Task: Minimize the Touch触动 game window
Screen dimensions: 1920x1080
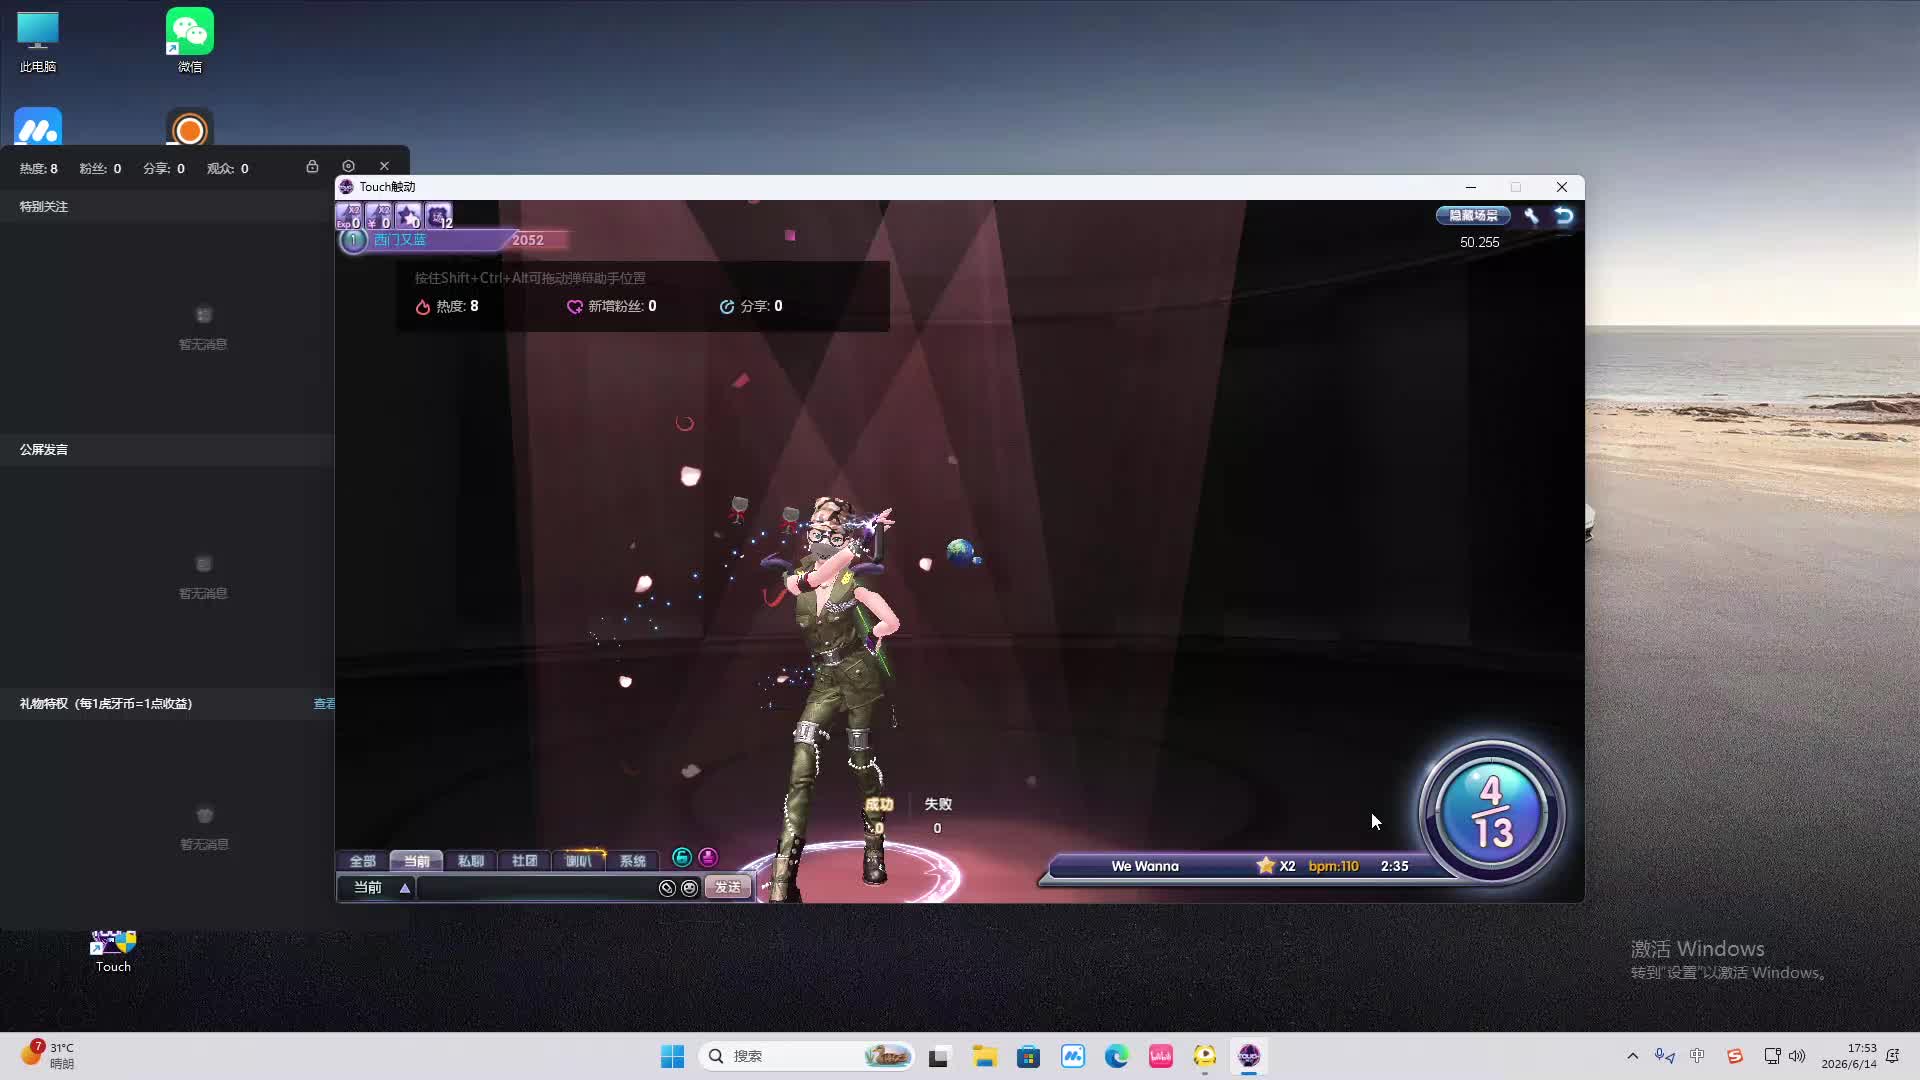Action: tap(1470, 187)
